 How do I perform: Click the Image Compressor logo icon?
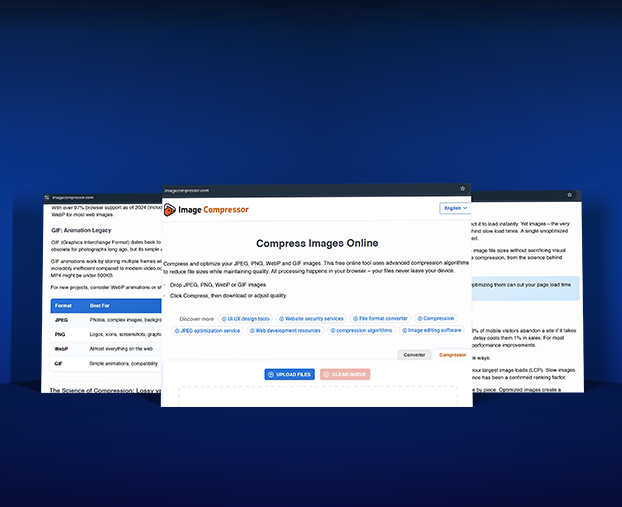(170, 210)
